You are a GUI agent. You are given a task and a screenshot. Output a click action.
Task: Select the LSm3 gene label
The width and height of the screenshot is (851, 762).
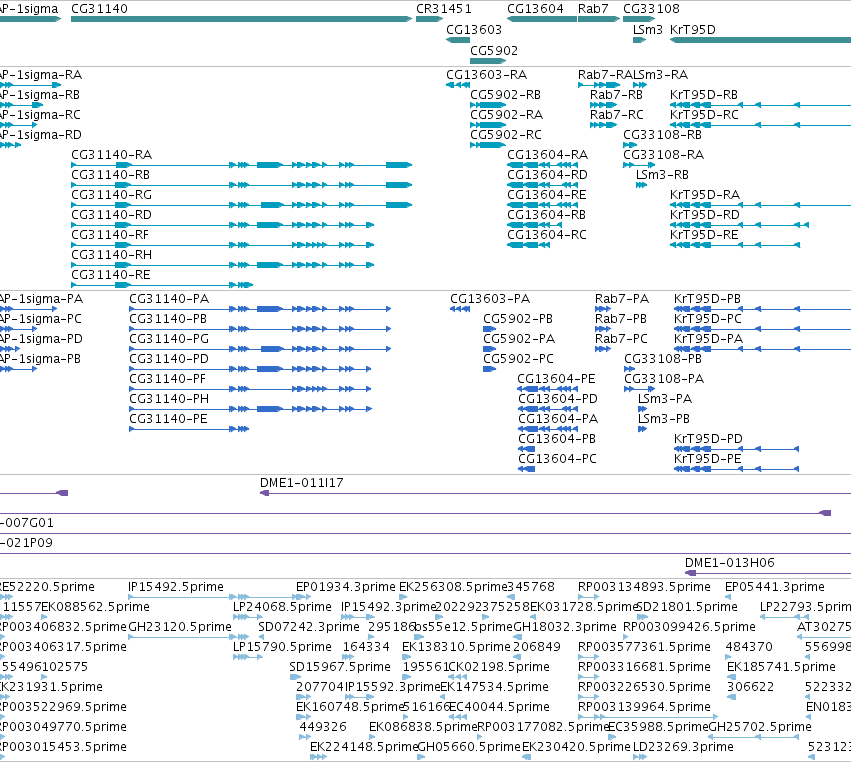pyautogui.click(x=647, y=29)
